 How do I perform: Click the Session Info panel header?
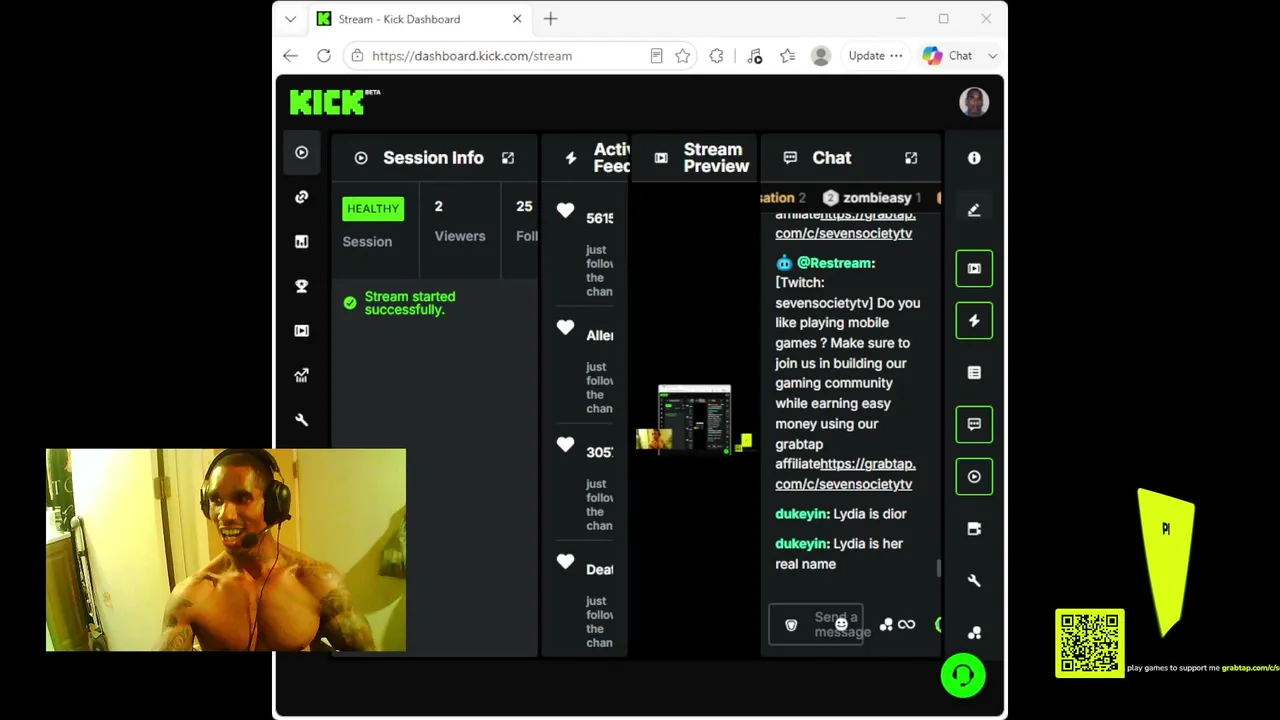(433, 158)
